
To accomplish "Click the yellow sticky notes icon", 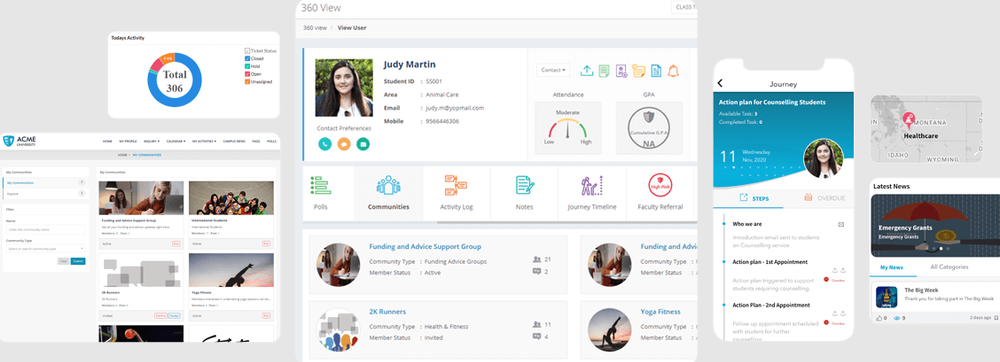I will tap(638, 71).
